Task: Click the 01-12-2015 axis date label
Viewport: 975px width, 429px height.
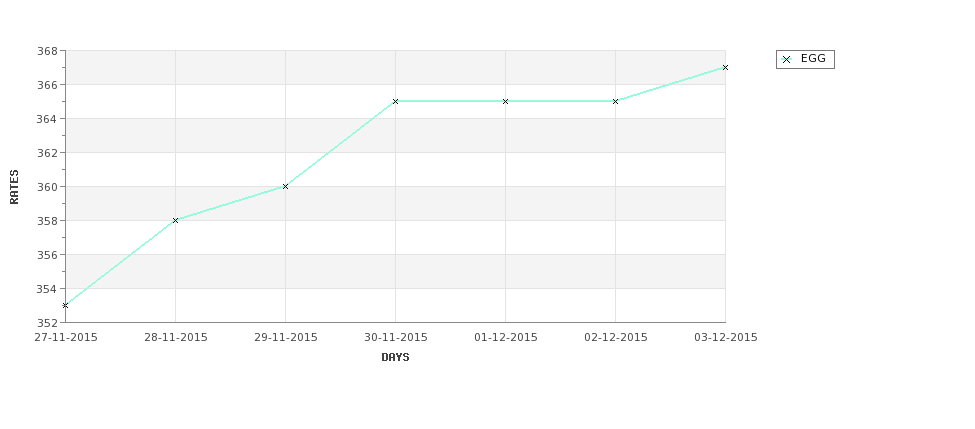Action: coord(506,338)
